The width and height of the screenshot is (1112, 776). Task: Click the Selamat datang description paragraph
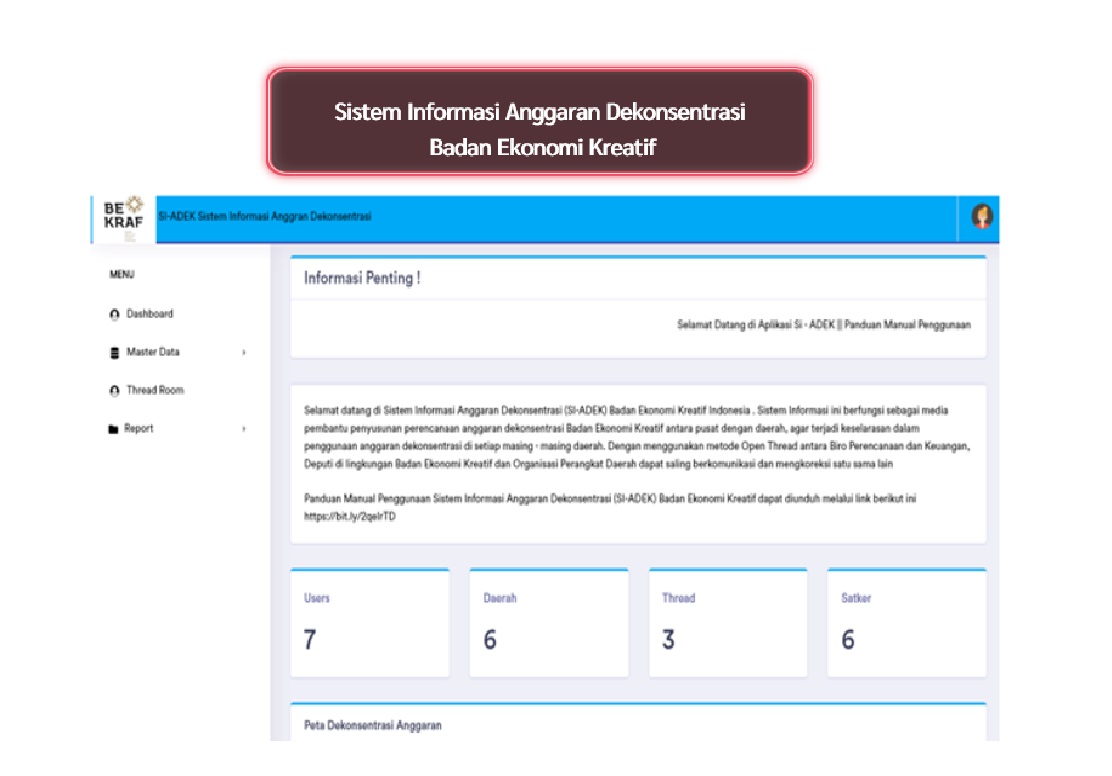point(637,437)
